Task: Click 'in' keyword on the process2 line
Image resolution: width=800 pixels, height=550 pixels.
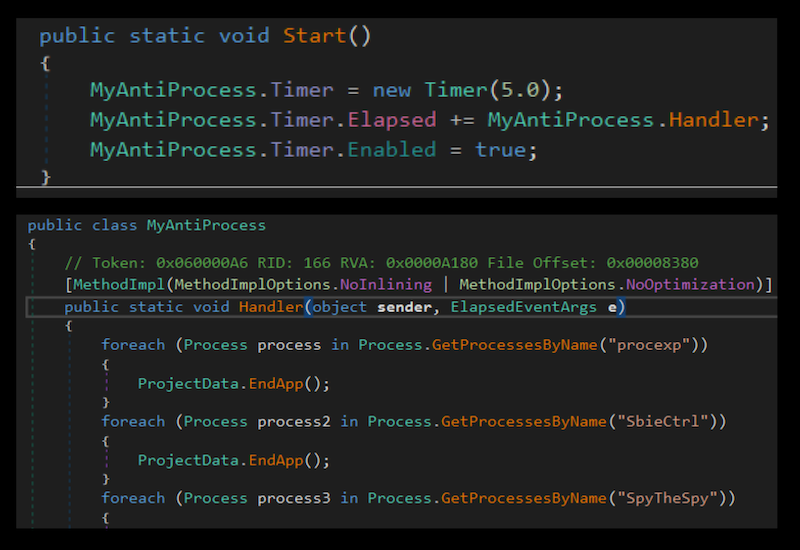Action: coord(349,421)
